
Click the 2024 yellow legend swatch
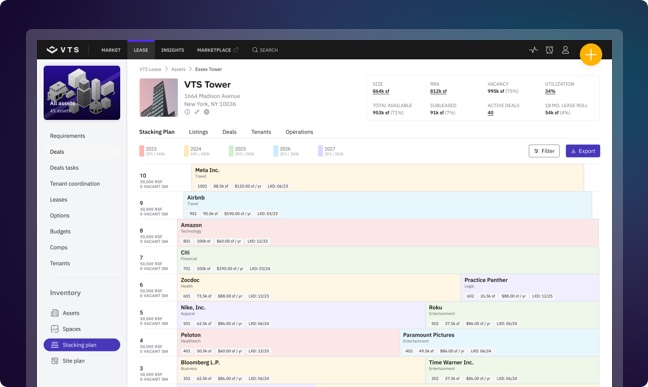[x=186, y=151]
